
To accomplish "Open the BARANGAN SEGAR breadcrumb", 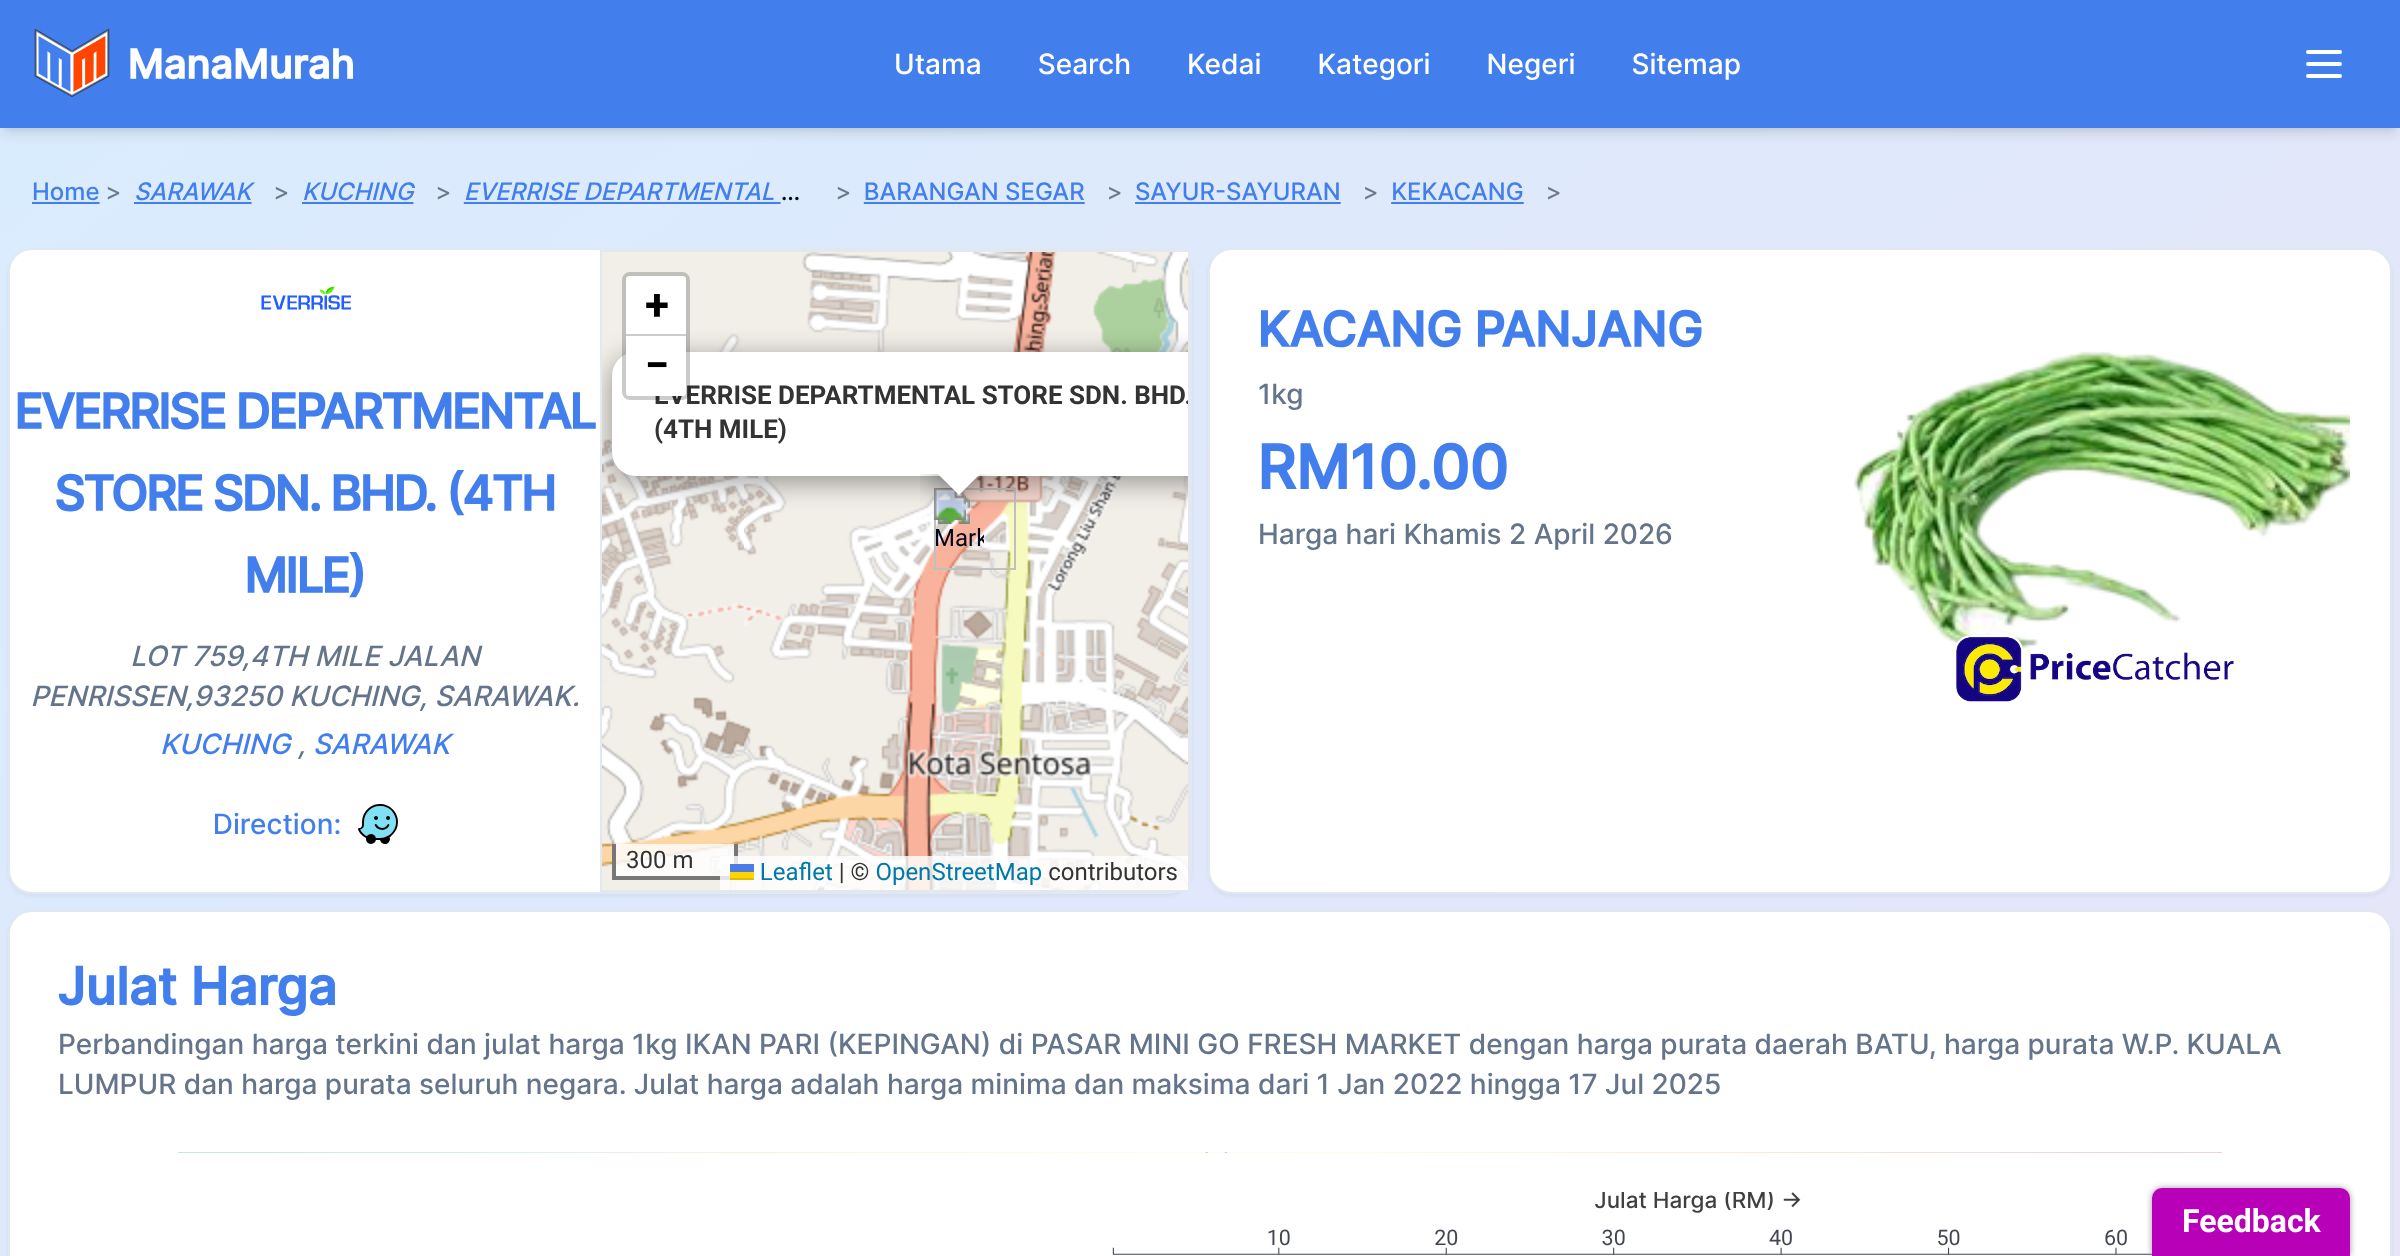I will tap(973, 191).
